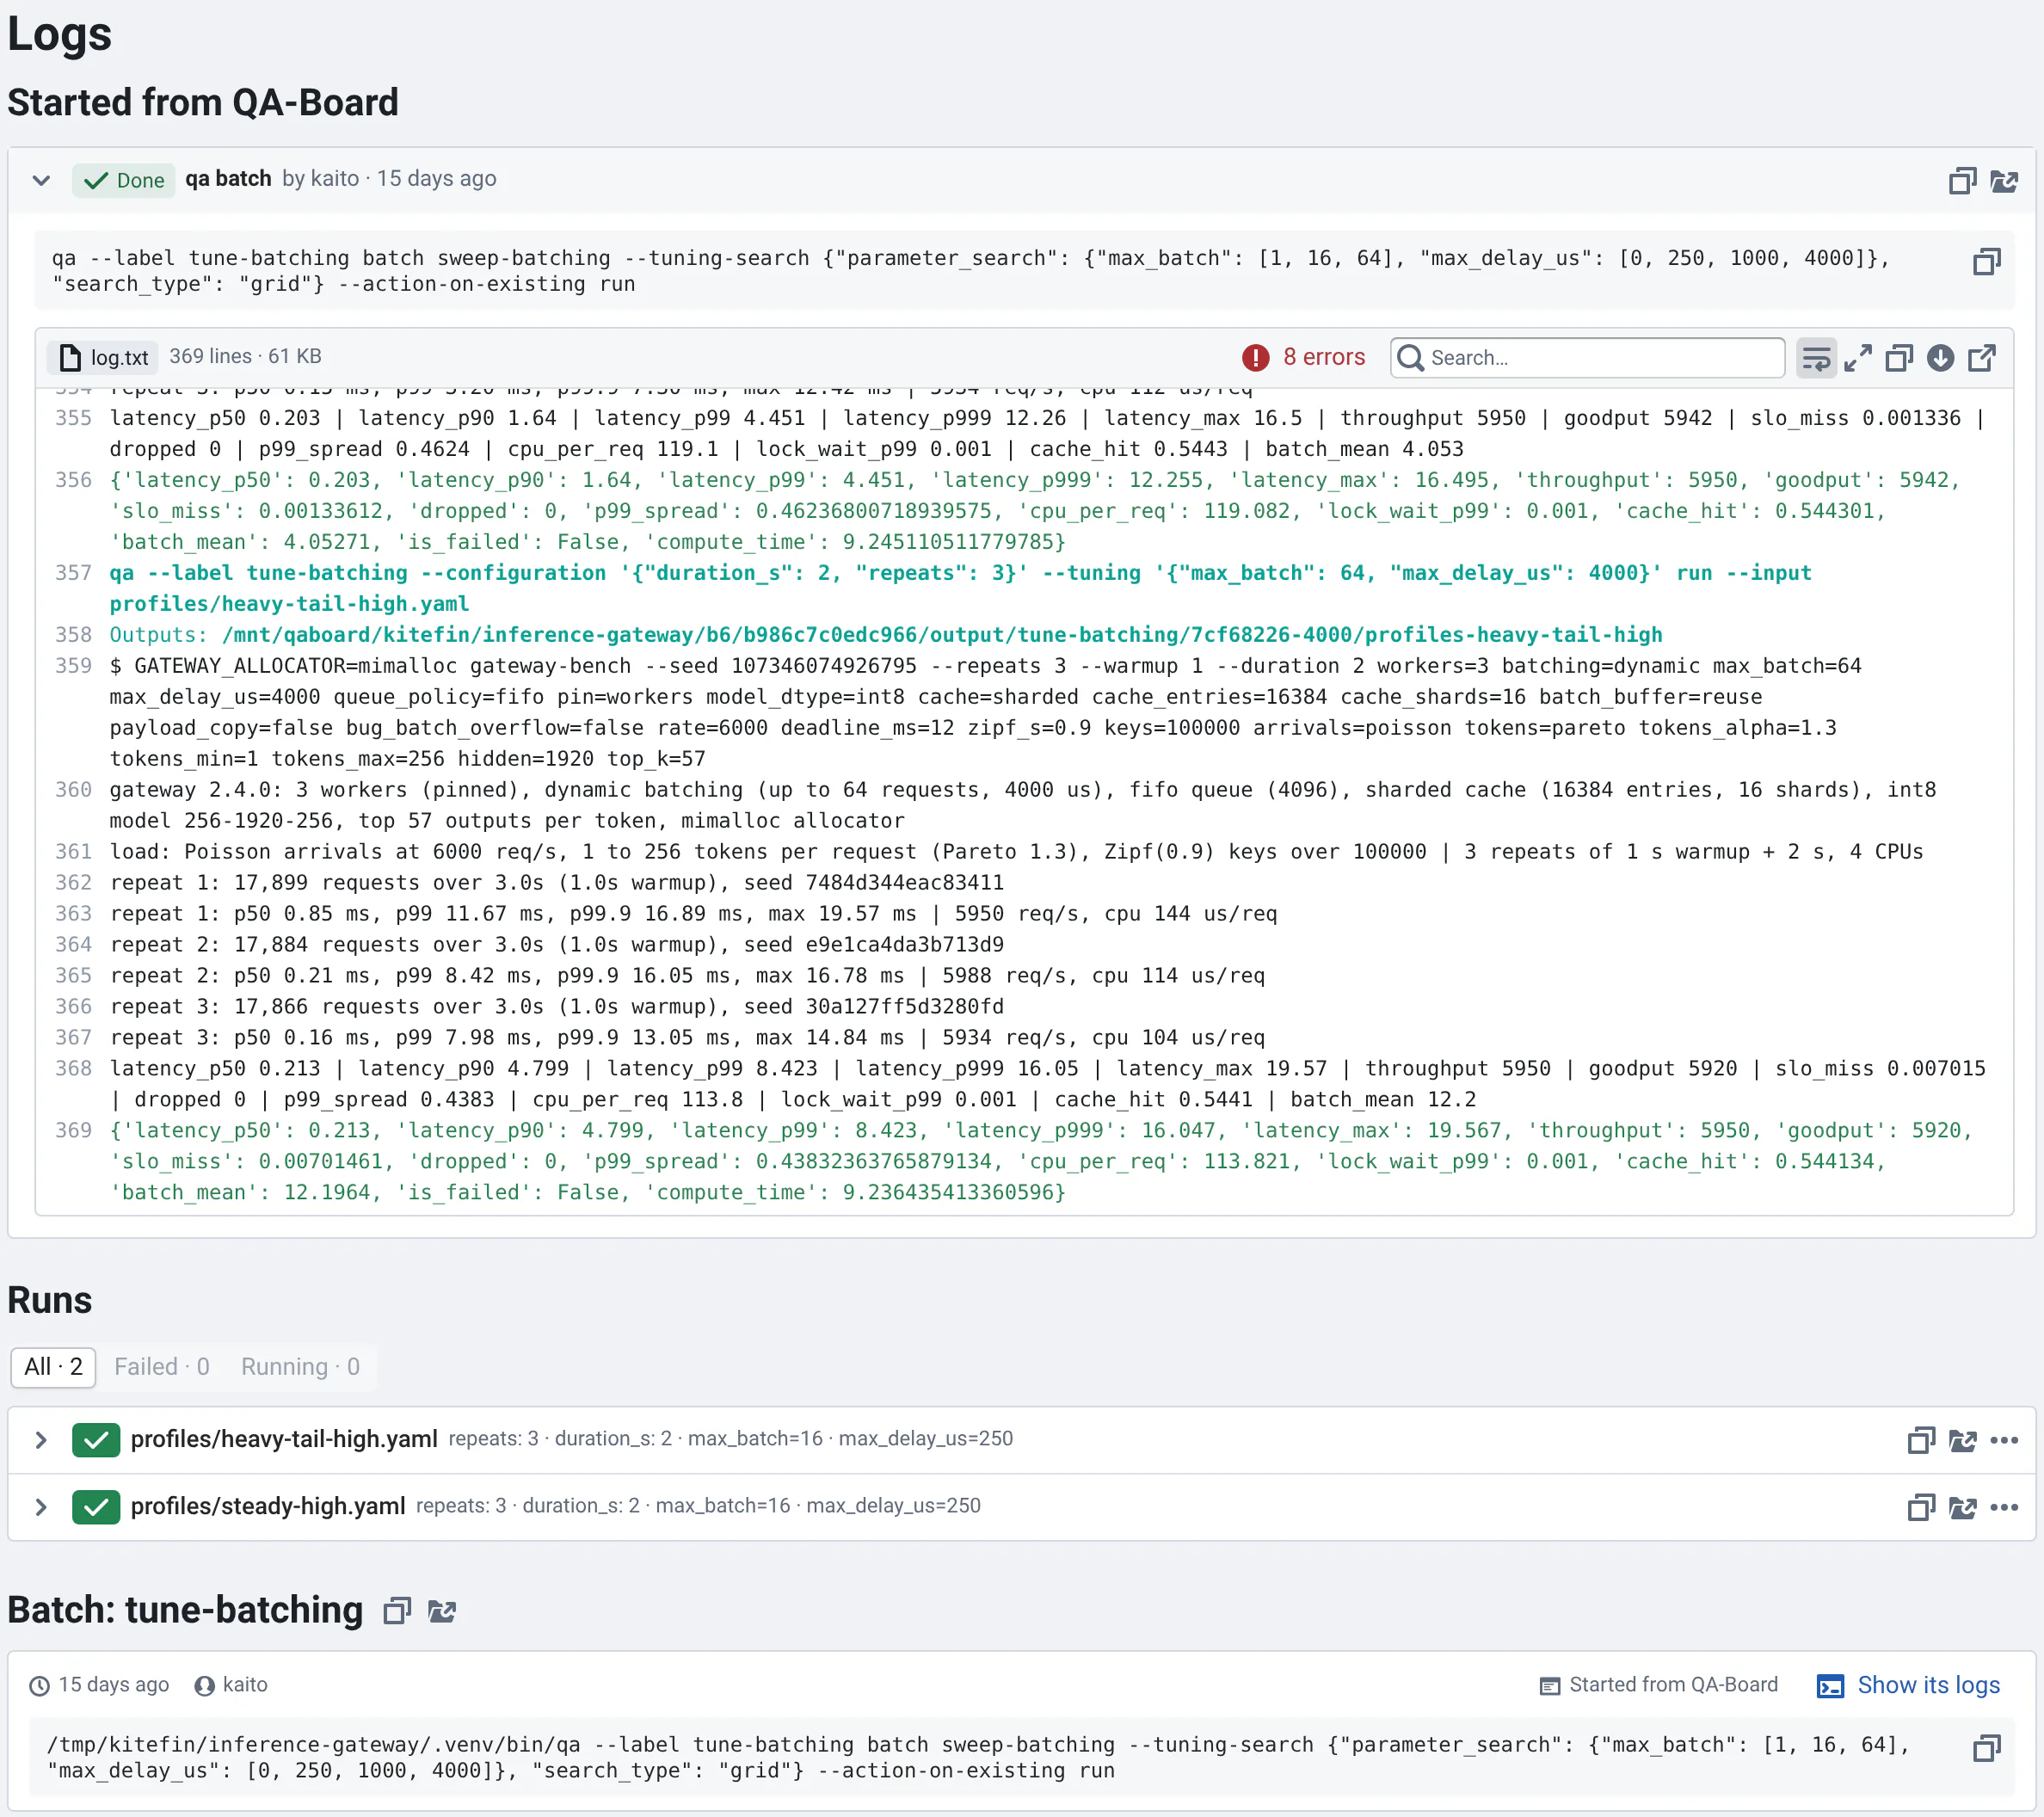Expand log viewer to fullscreen
Screen dimensions: 2044x1817
[x=1858, y=358]
